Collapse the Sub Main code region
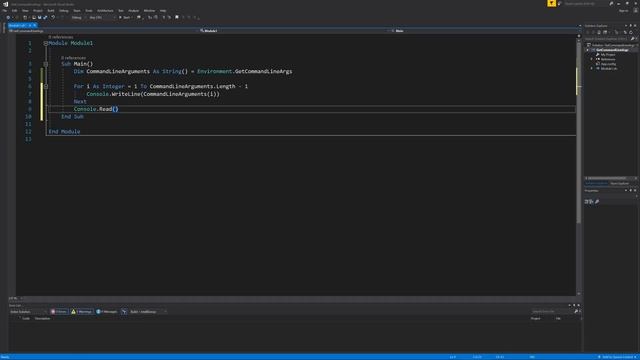The image size is (640, 360). (x=46, y=64)
